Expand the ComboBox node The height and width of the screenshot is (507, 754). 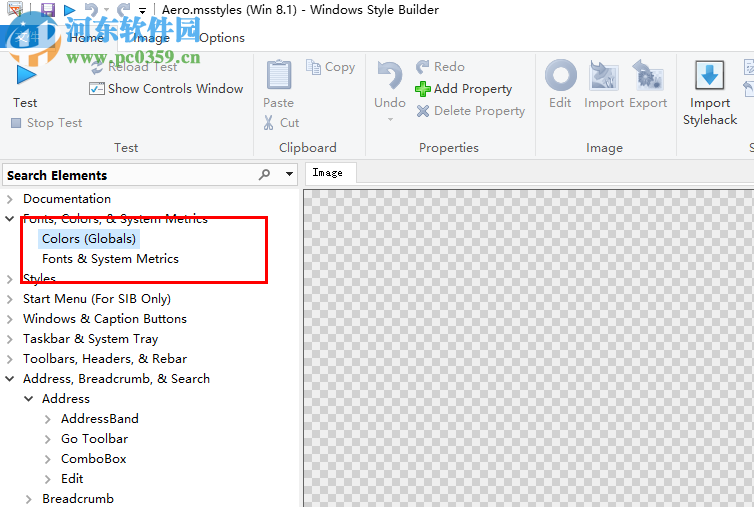[x=48, y=459]
